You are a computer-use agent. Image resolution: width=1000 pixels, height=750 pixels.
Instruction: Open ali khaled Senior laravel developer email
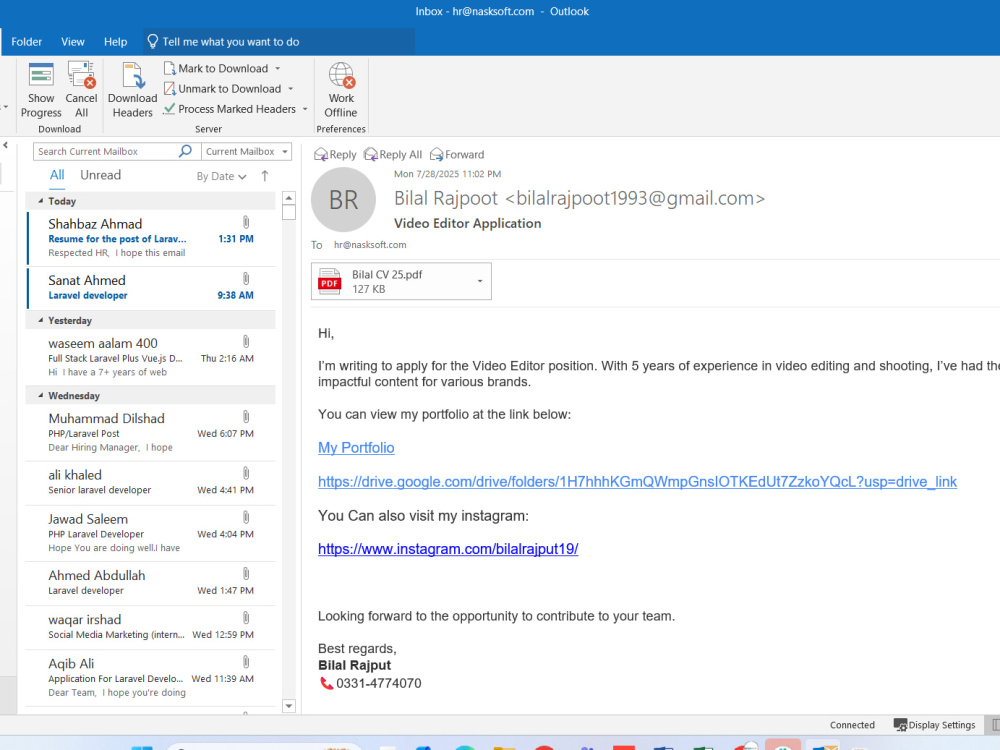tap(151, 482)
